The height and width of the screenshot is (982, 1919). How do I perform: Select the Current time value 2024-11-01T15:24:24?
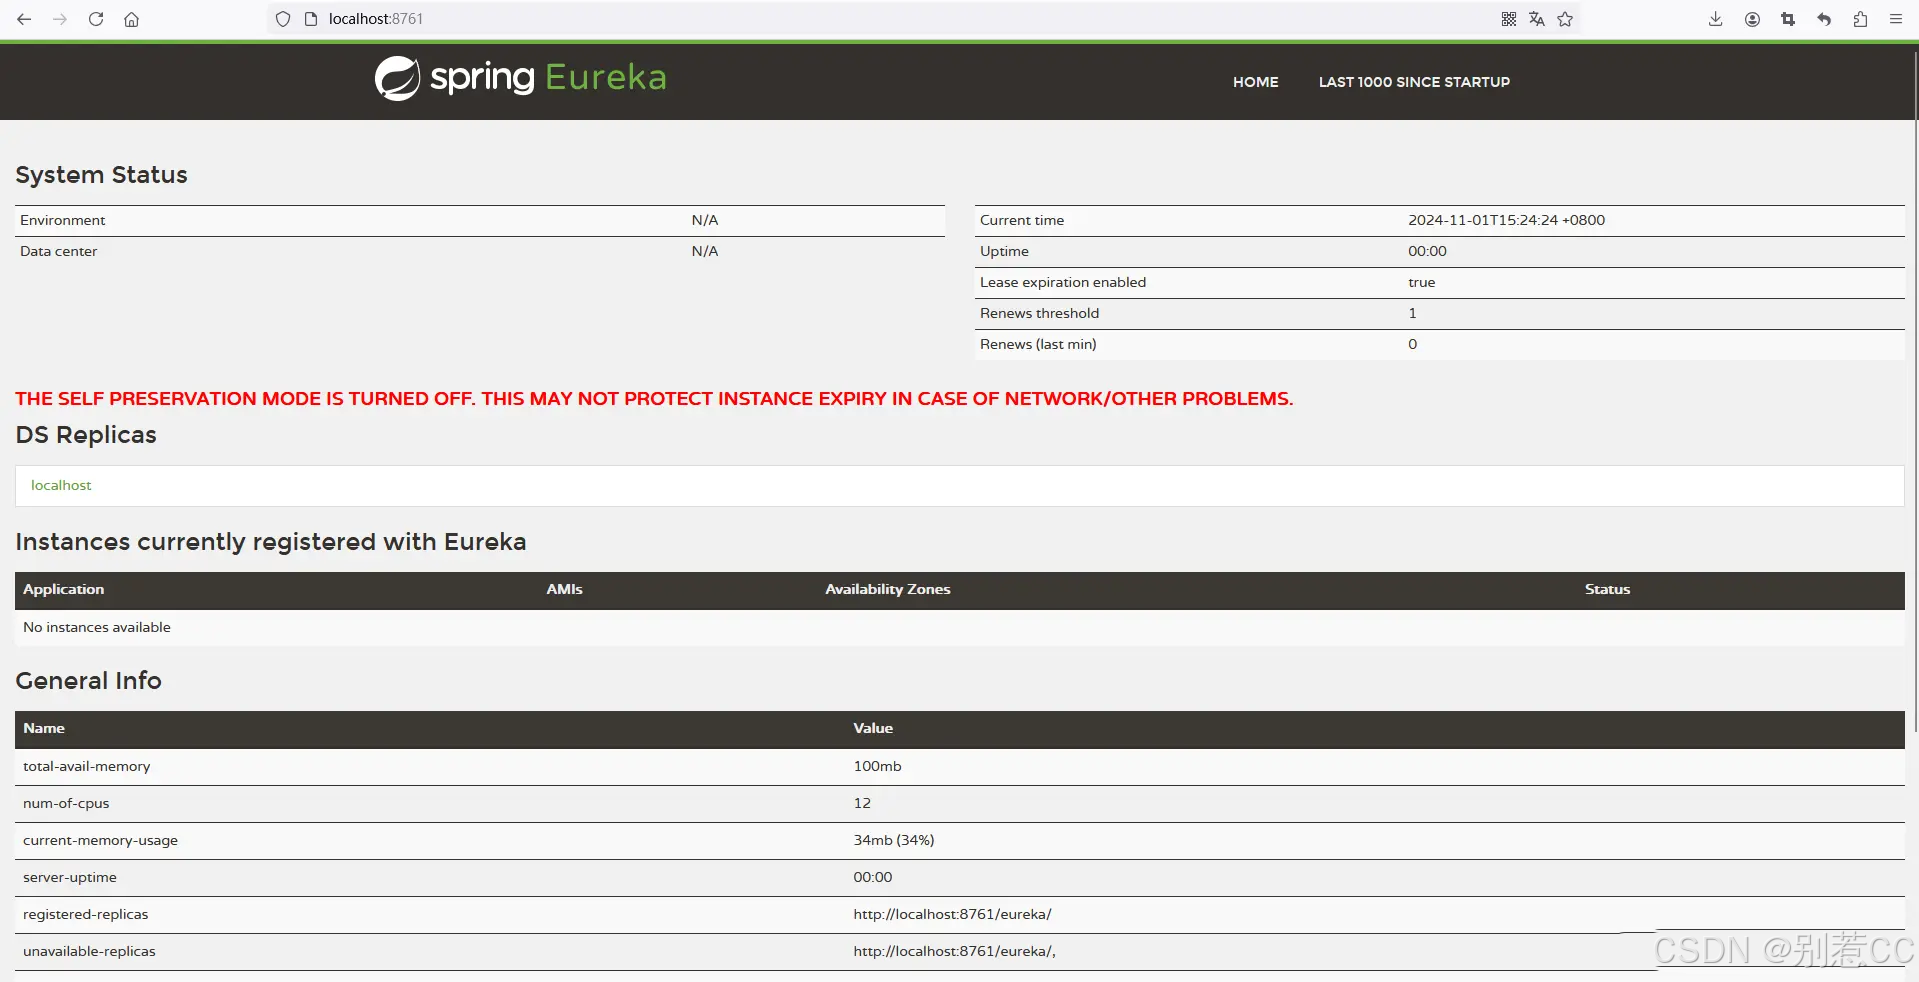1506,220
